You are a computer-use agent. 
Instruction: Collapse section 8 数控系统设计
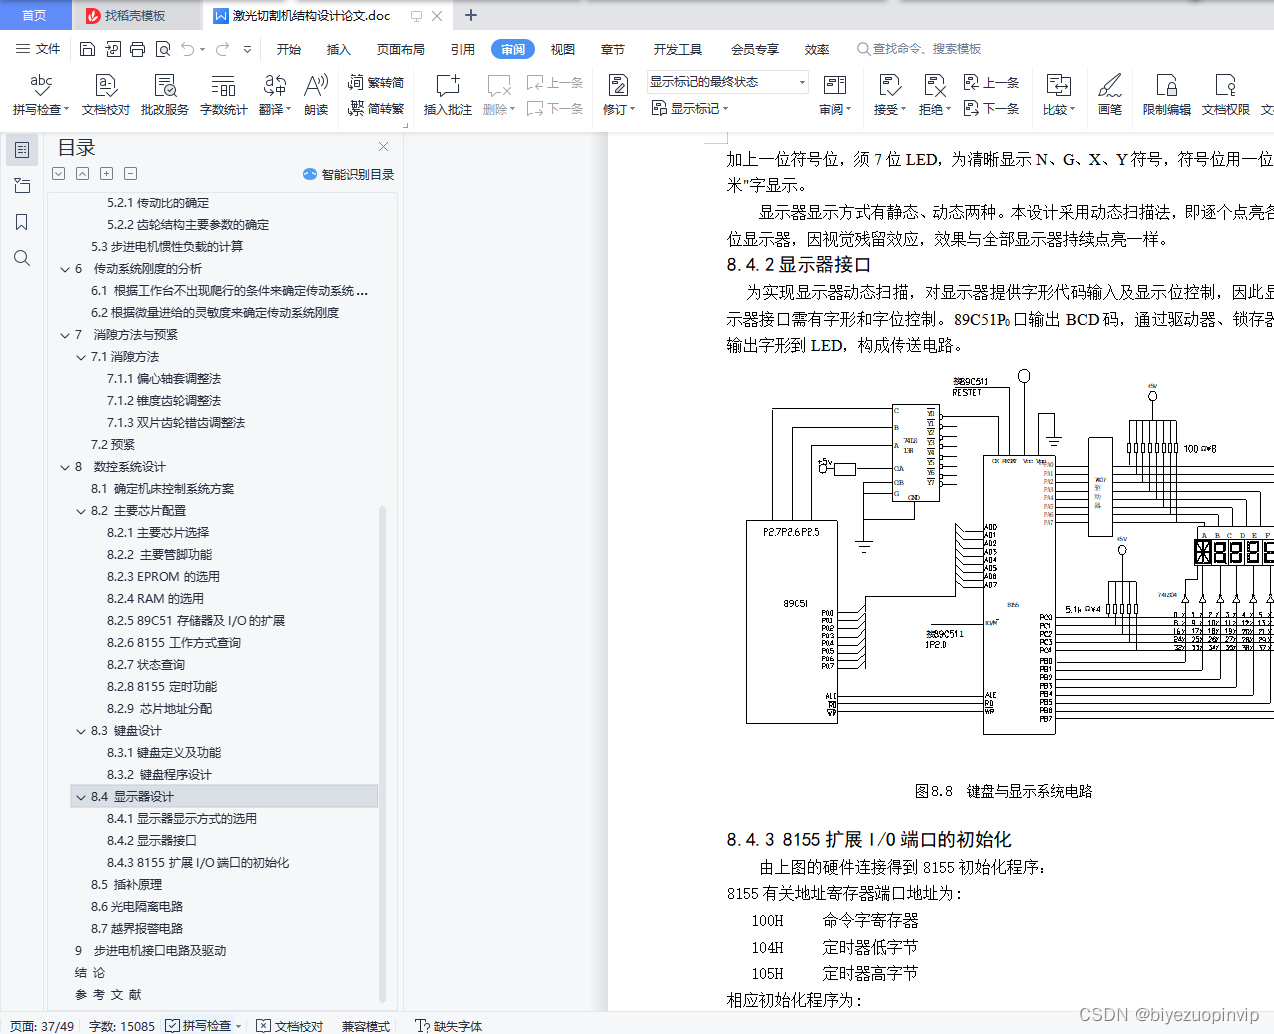coord(65,467)
